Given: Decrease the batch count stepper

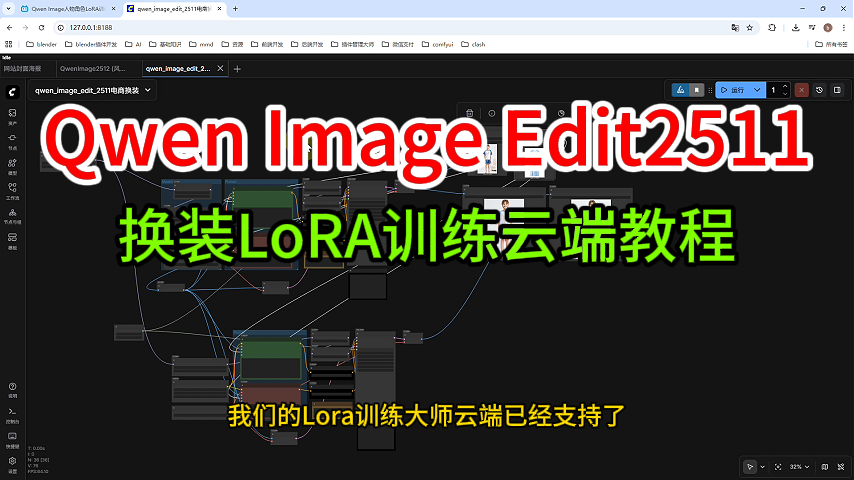Looking at the screenshot, I should pos(785,94).
